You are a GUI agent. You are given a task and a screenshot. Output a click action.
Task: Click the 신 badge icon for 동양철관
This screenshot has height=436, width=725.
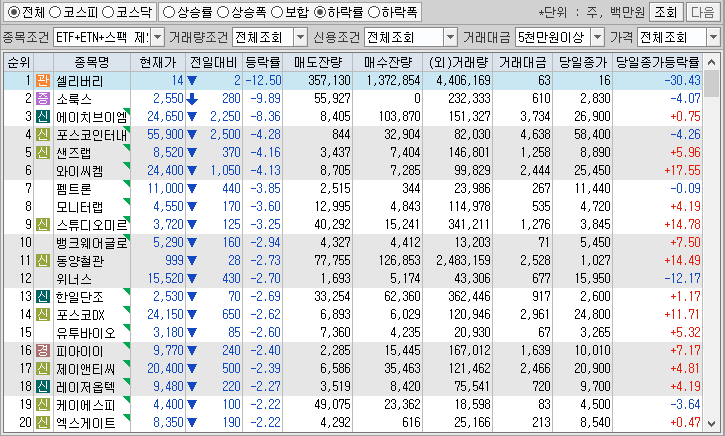point(43,261)
